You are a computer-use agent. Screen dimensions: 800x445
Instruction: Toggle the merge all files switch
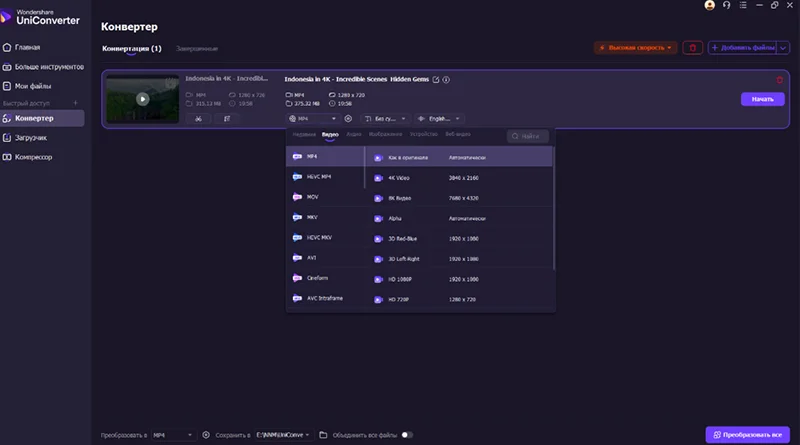pyautogui.click(x=407, y=435)
